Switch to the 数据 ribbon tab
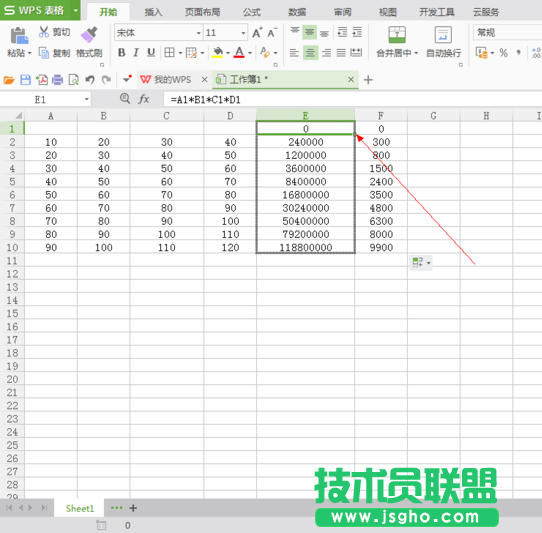542x533 pixels. coord(297,12)
